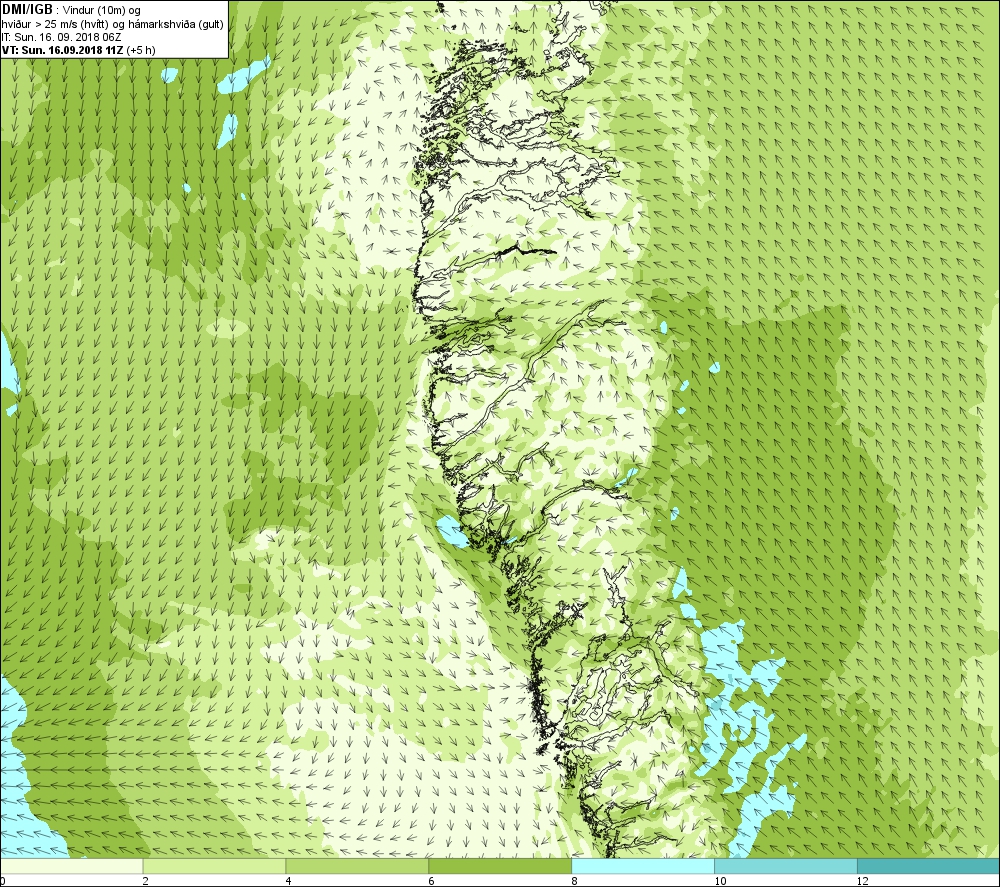Click the 'Vindur (10m) og' text
This screenshot has width=1000, height=887.
[101, 11]
